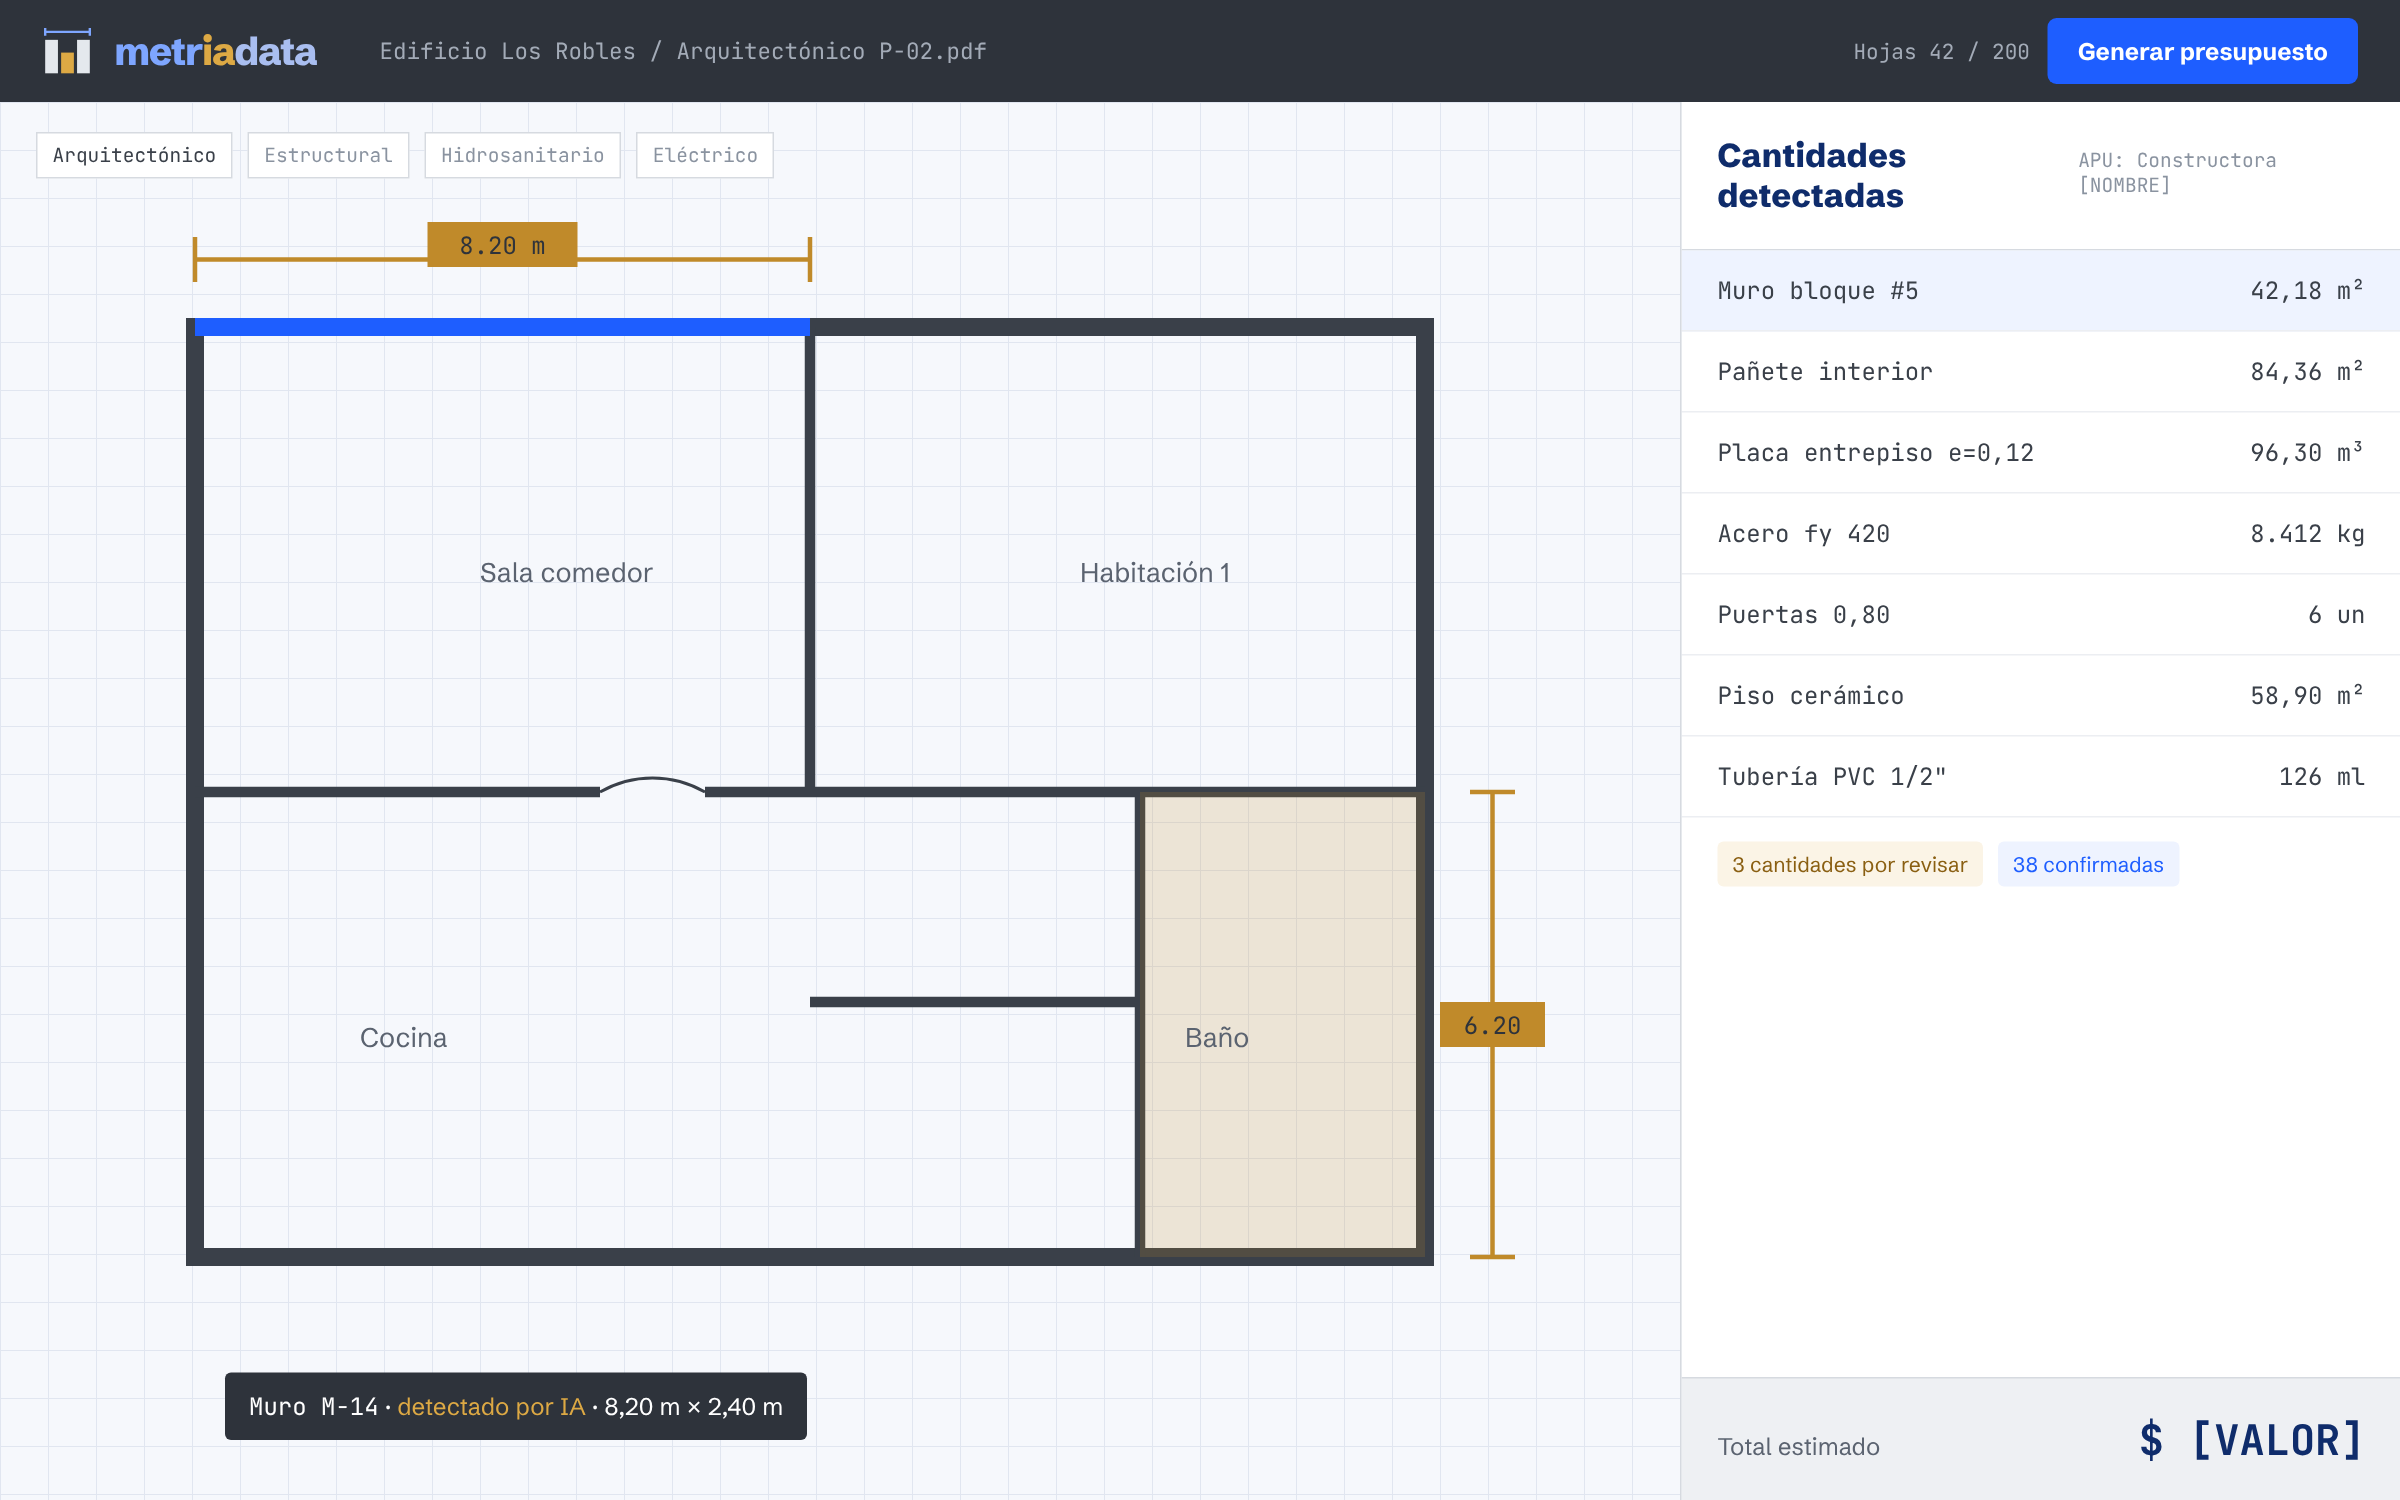Click the 8.412 kg value

click(2307, 534)
